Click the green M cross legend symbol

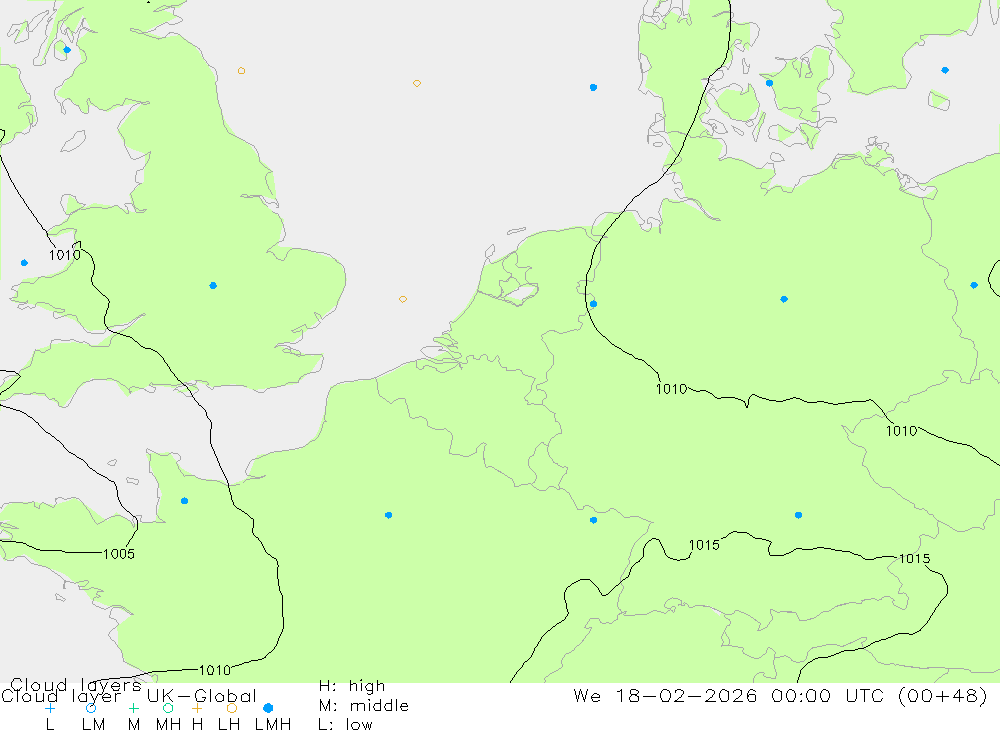coord(133,708)
